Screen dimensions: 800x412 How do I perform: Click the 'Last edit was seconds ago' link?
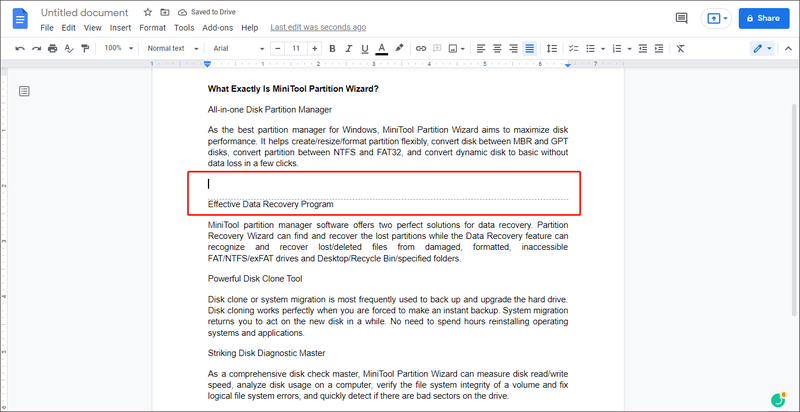[x=318, y=28]
